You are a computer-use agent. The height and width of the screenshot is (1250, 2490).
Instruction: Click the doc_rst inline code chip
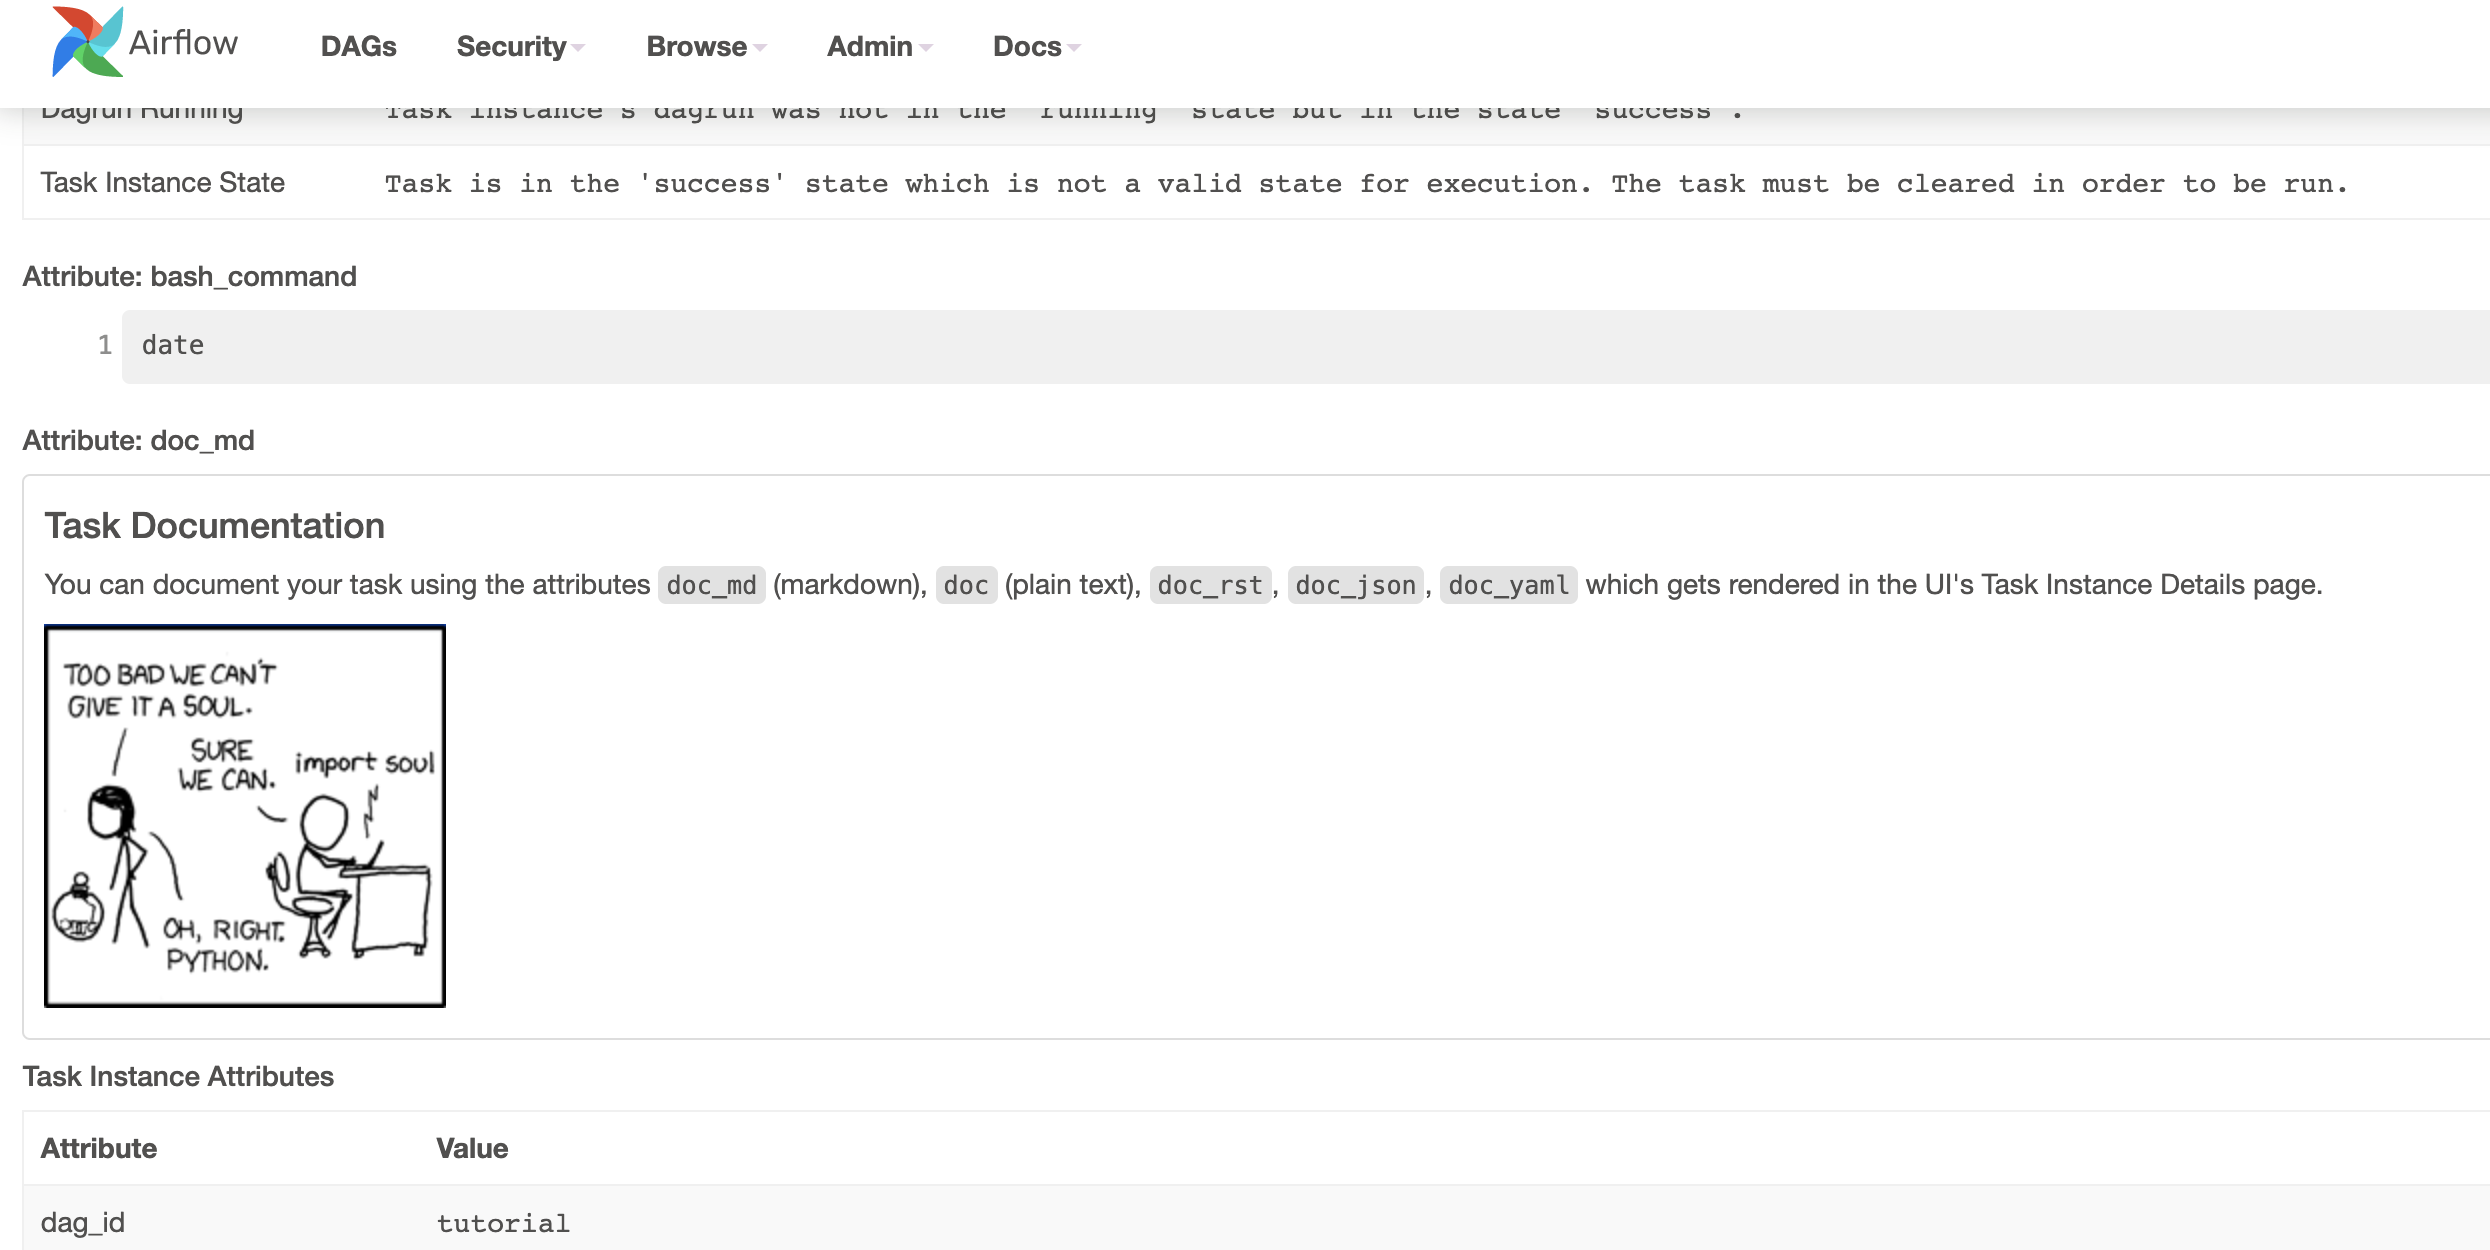click(x=1210, y=585)
